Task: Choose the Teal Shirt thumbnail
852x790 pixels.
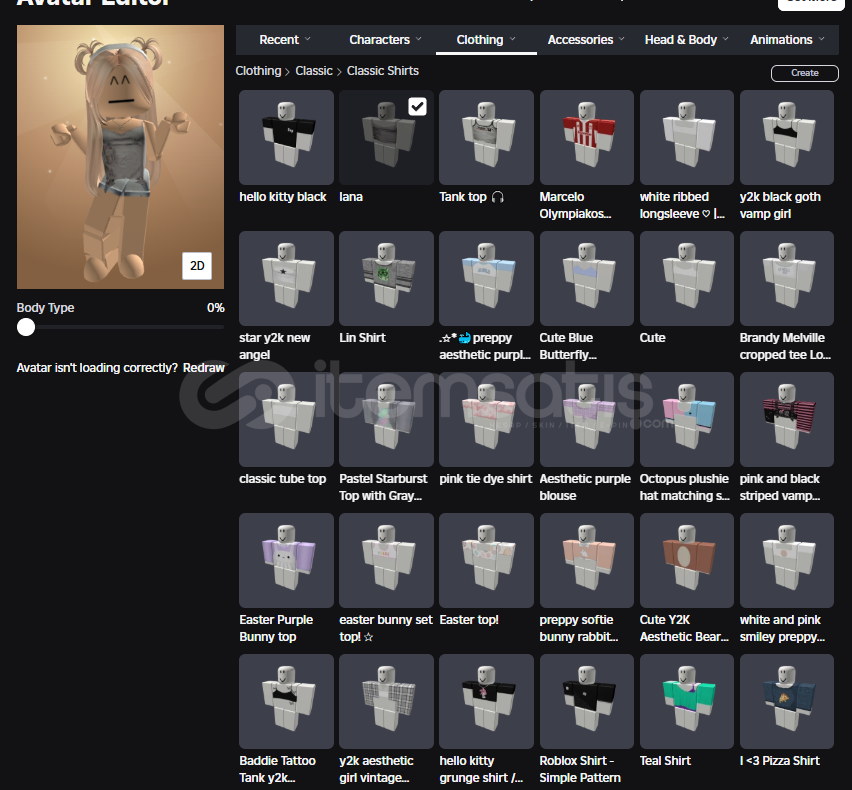Action: 687,701
